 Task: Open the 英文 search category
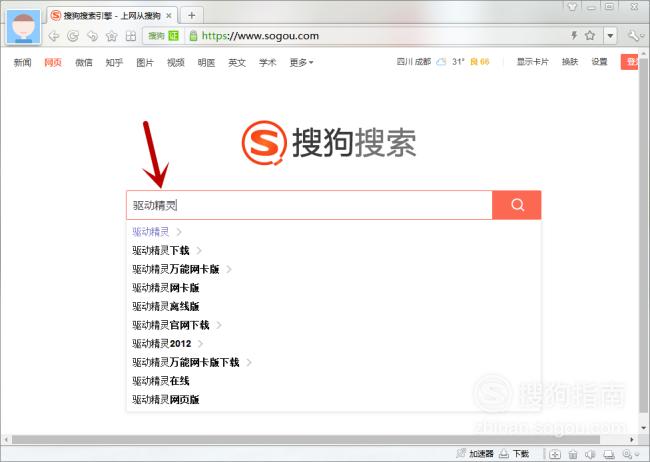coord(237,63)
